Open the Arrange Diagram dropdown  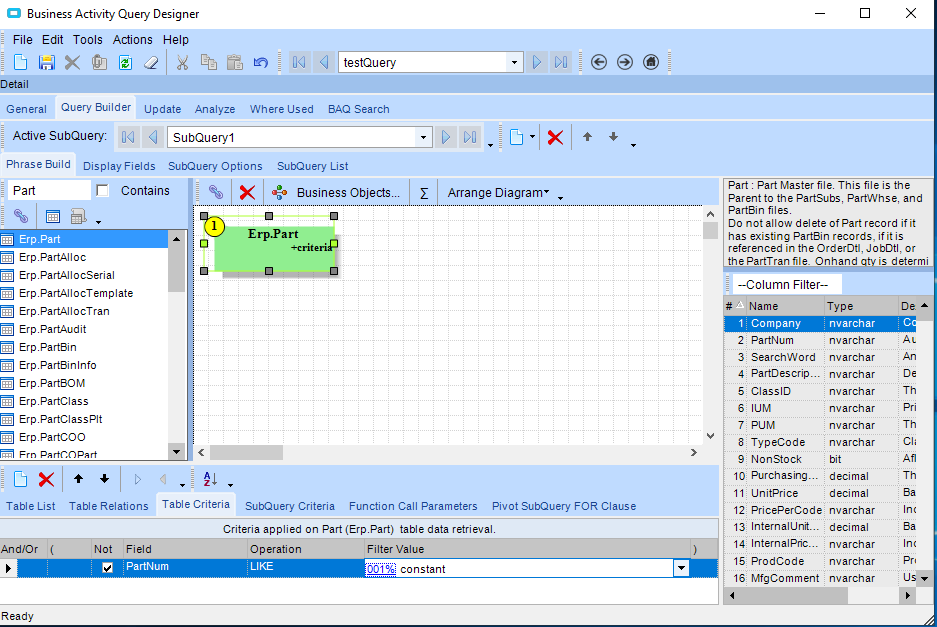498,192
